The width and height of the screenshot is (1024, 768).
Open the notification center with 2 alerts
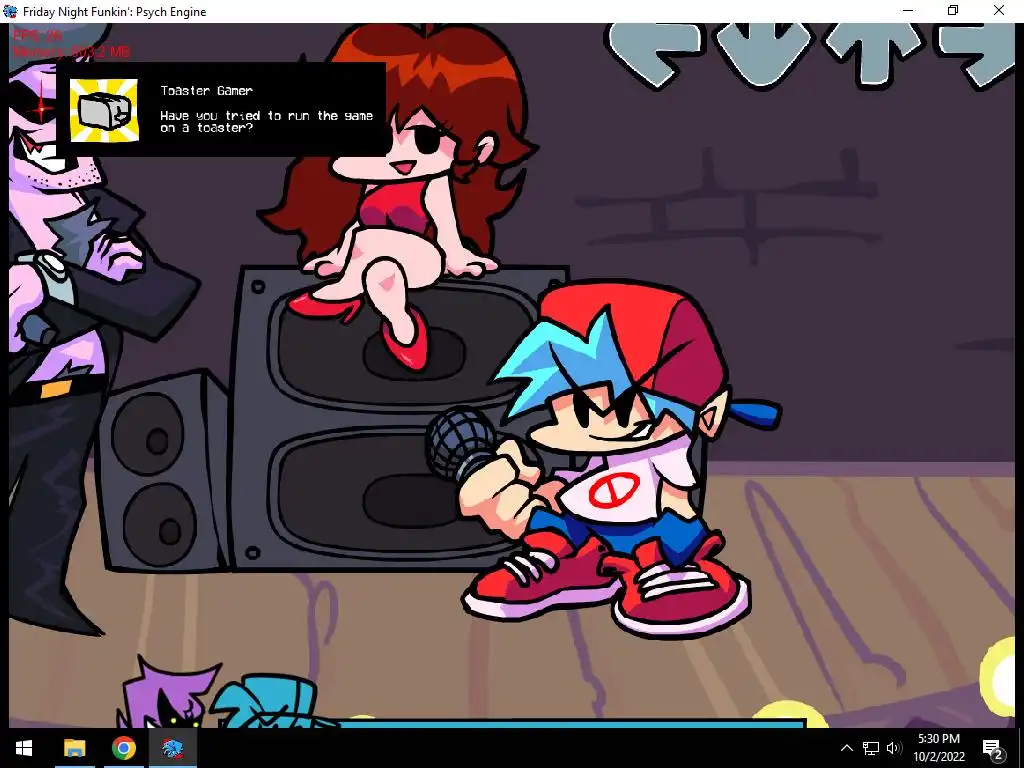point(993,748)
